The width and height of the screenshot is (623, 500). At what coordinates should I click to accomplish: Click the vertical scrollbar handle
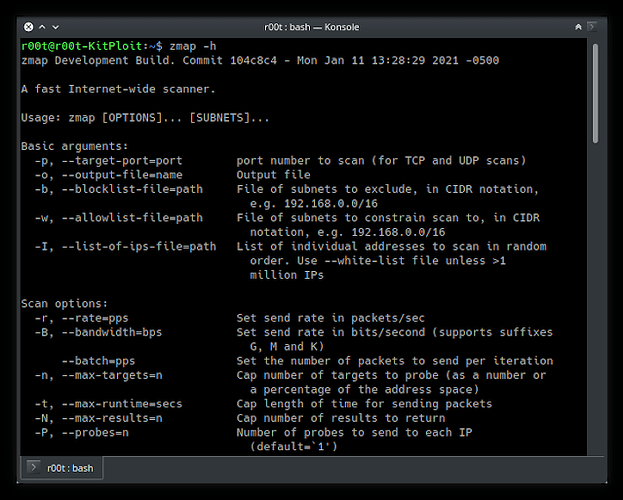[595, 93]
